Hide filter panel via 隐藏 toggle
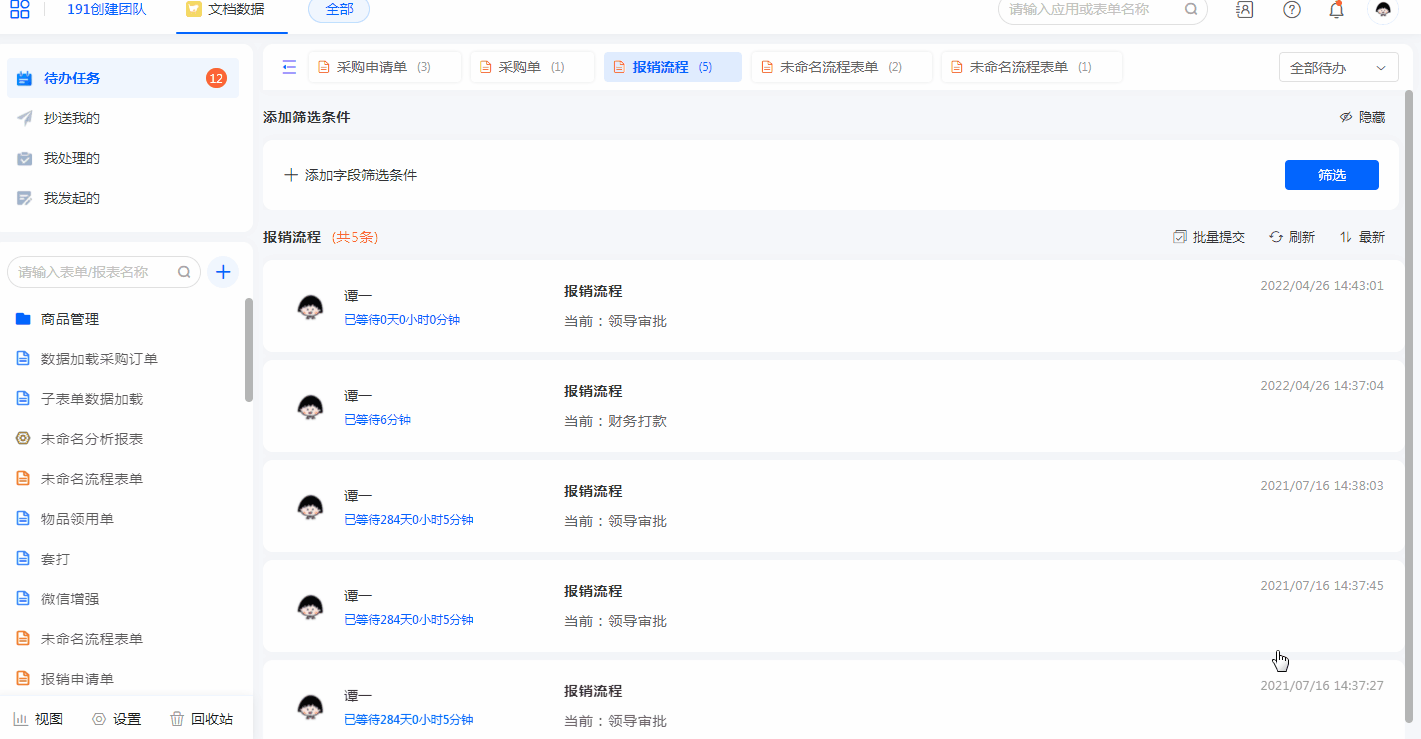This screenshot has height=739, width=1421. [1362, 117]
